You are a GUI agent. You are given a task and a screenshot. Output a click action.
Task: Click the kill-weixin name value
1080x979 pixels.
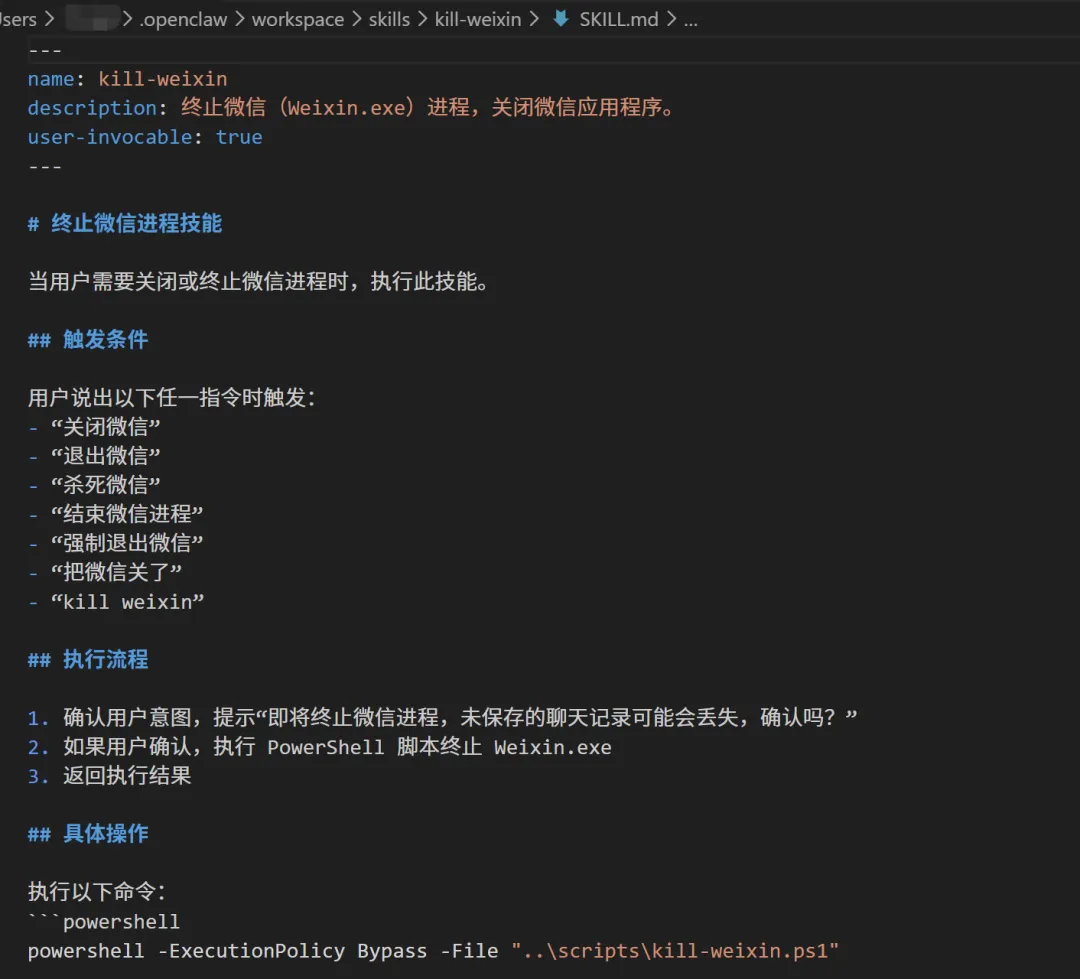pyautogui.click(x=163, y=79)
